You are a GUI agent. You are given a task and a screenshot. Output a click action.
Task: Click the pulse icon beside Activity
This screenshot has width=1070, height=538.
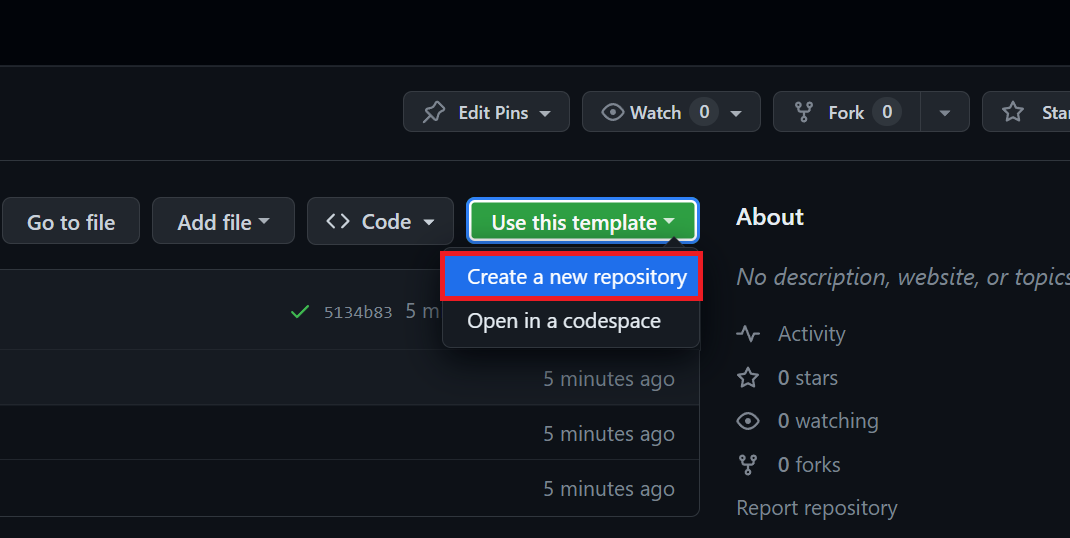click(748, 334)
